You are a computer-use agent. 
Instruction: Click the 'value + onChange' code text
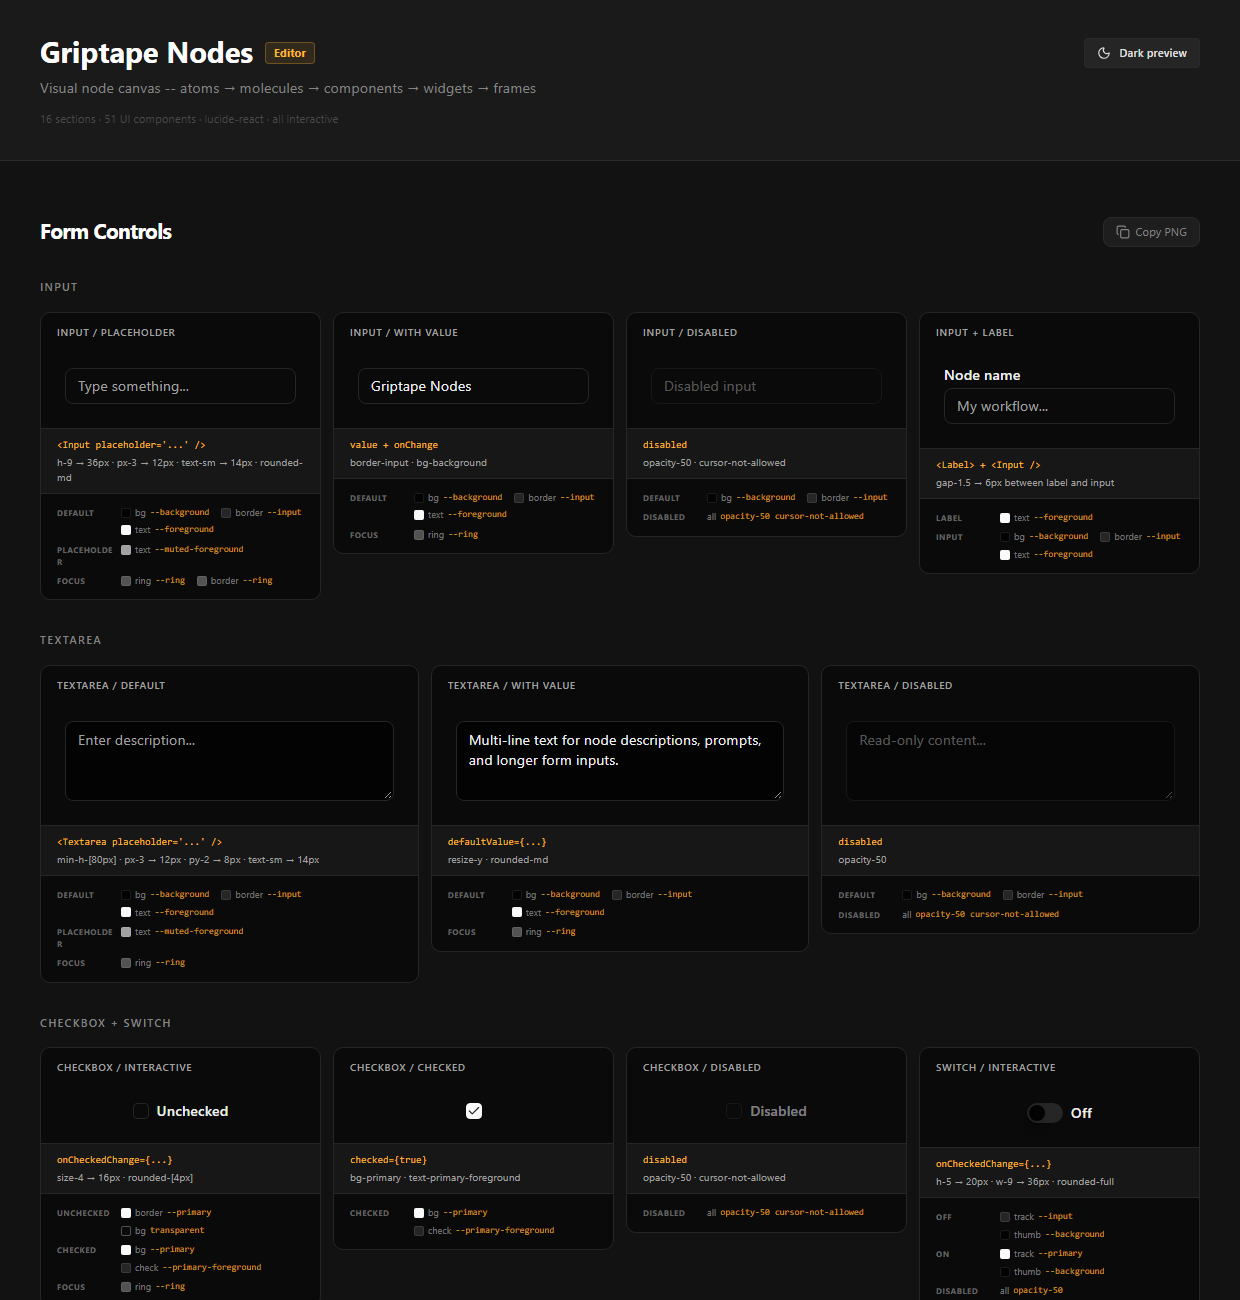point(394,445)
